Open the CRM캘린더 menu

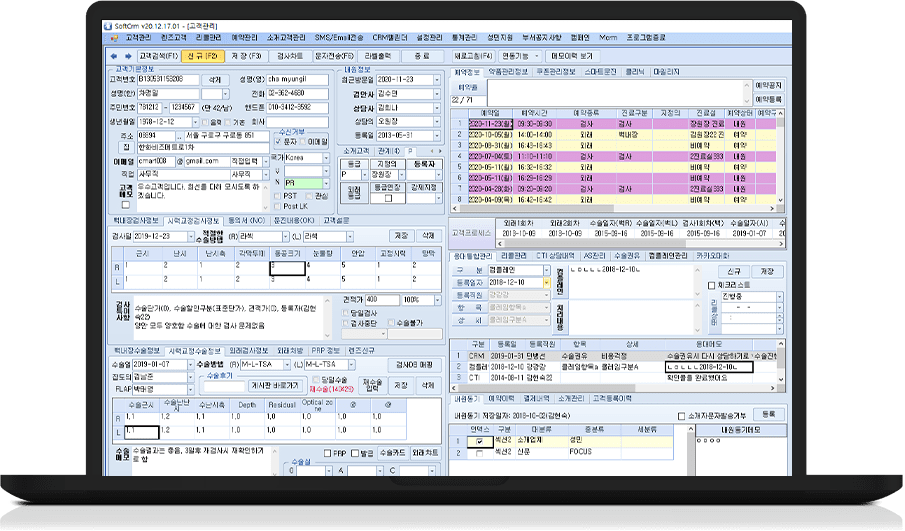click(x=390, y=38)
